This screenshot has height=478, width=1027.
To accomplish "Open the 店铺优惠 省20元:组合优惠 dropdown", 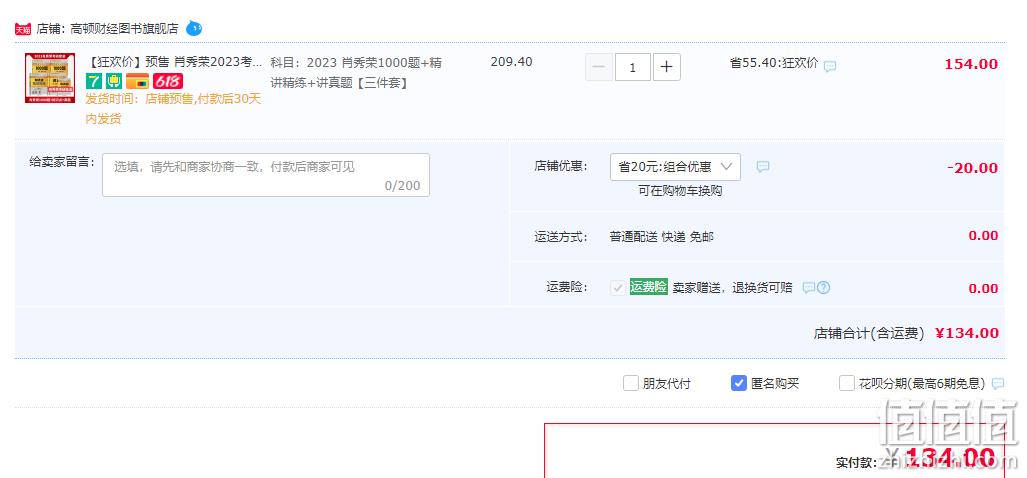I will coord(675,166).
